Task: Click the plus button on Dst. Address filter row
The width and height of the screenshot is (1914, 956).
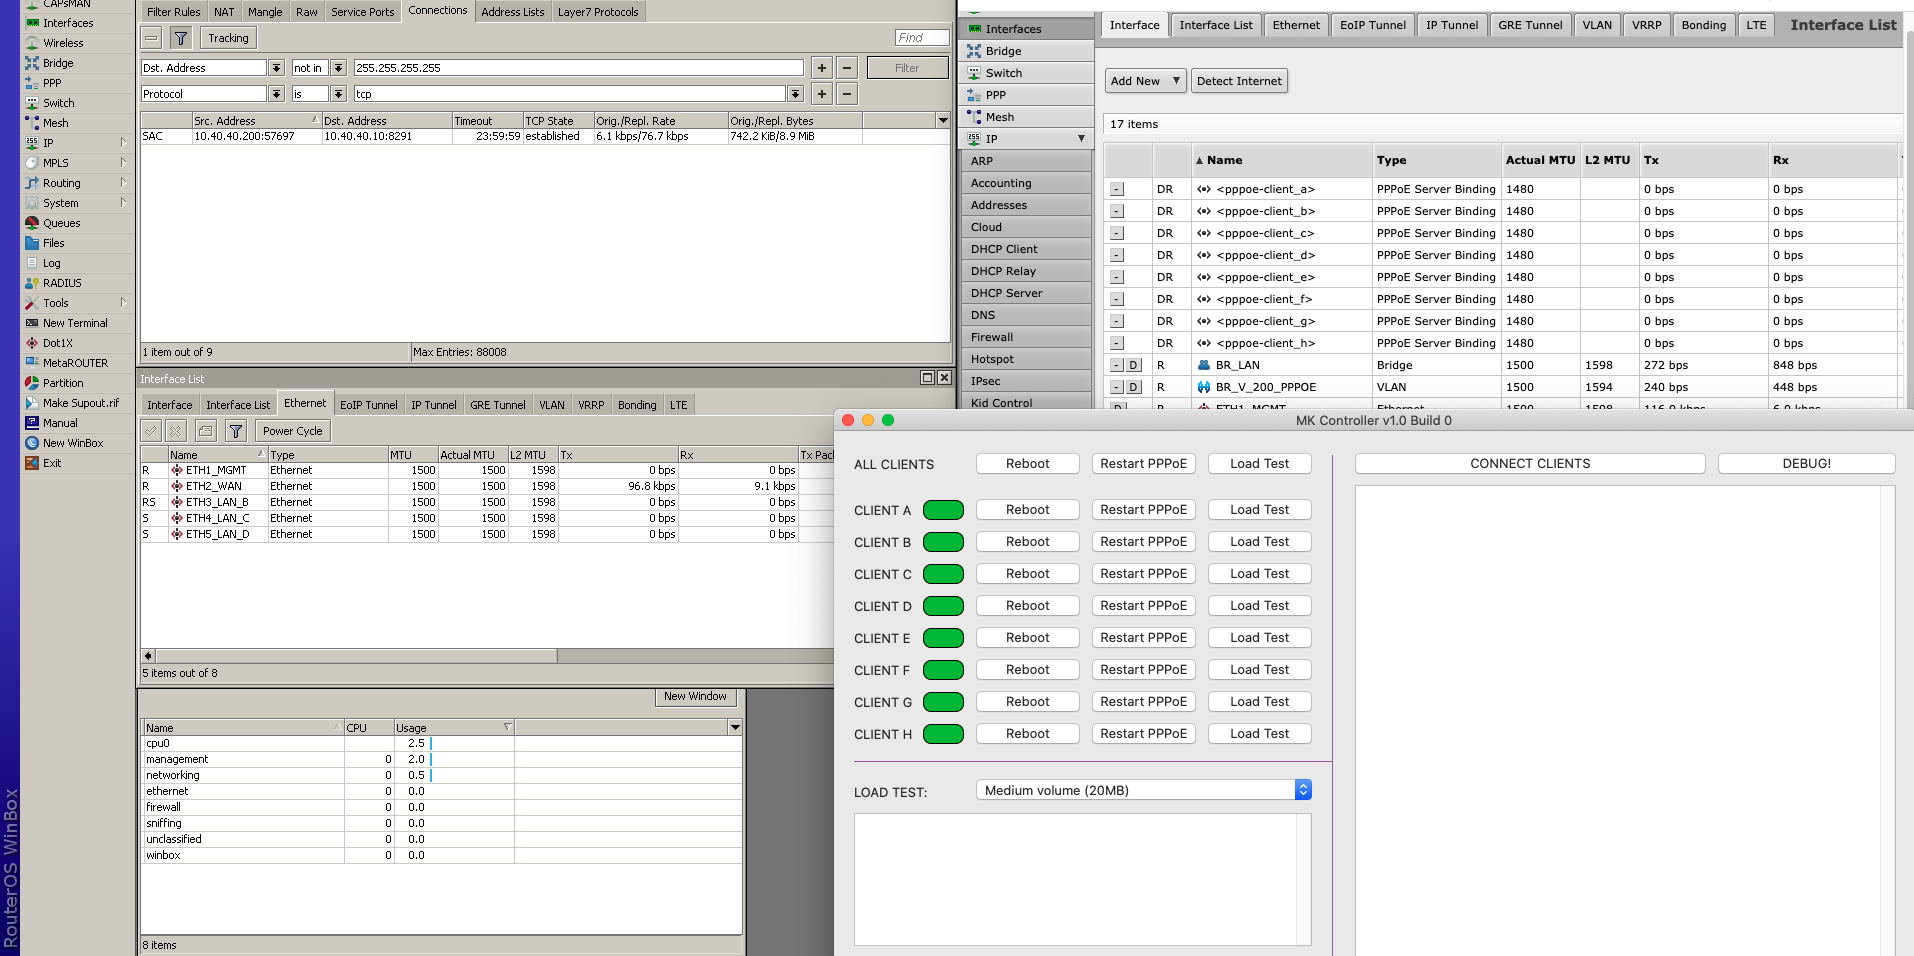Action: coord(822,68)
